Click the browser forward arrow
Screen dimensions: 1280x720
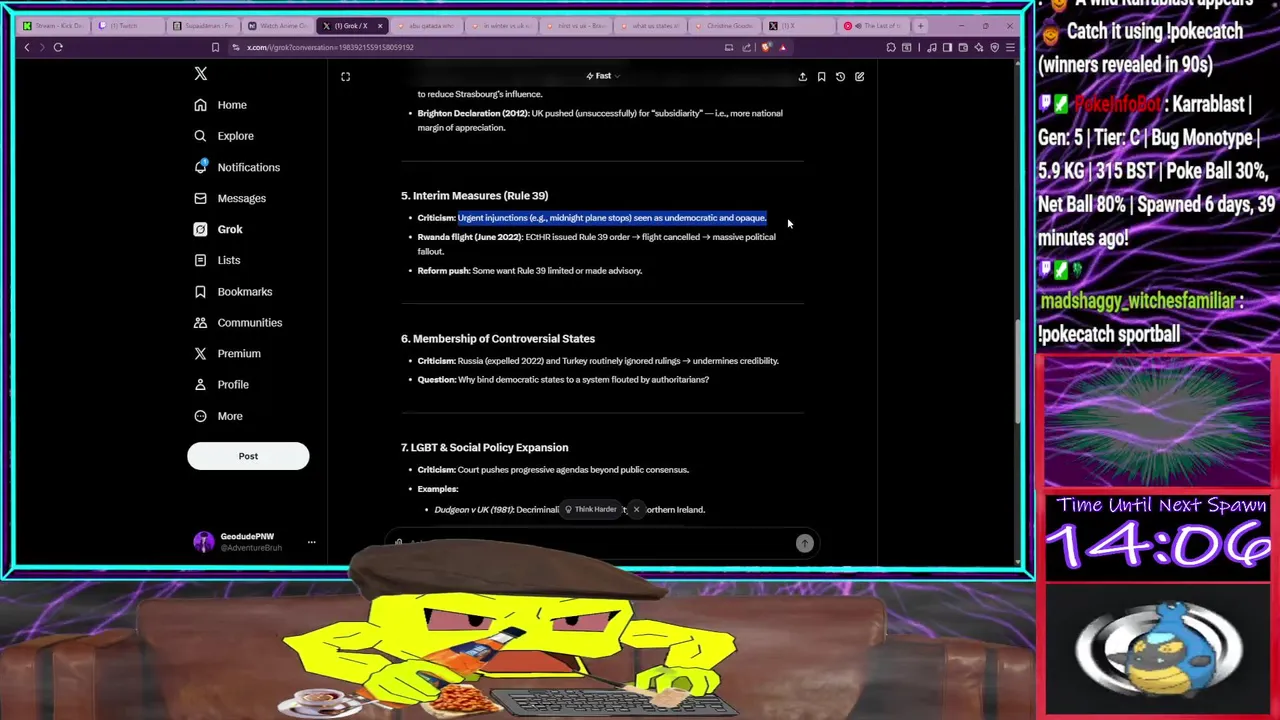42,47
